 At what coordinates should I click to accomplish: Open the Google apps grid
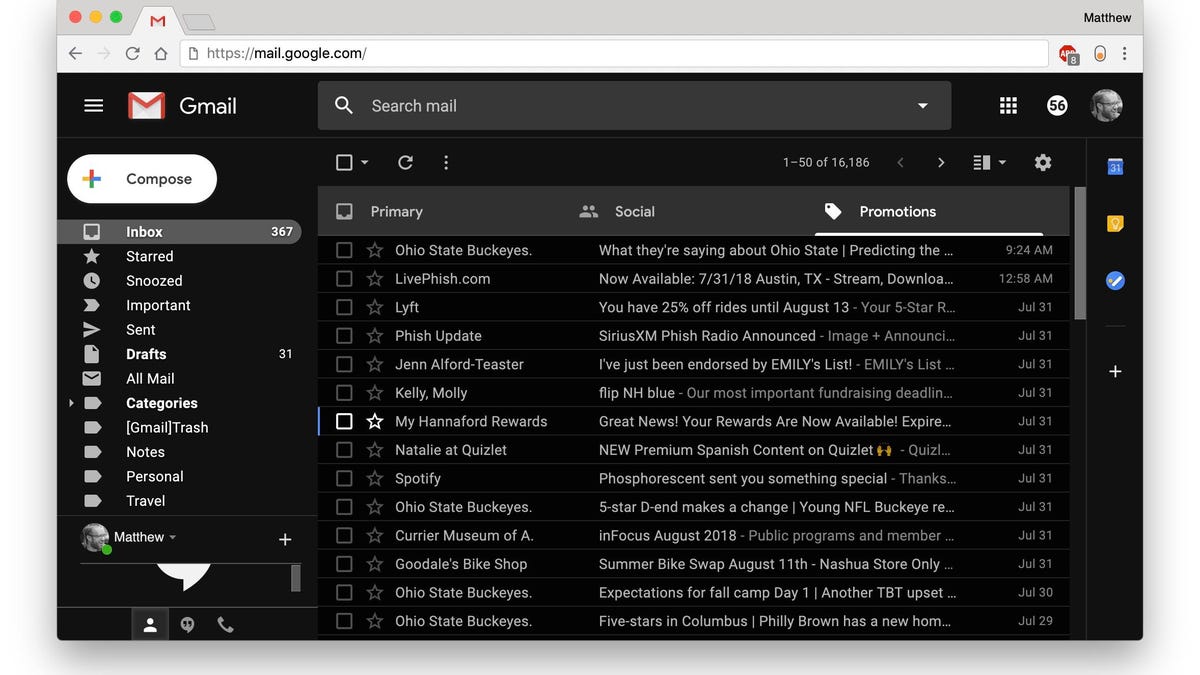pyautogui.click(x=1008, y=104)
